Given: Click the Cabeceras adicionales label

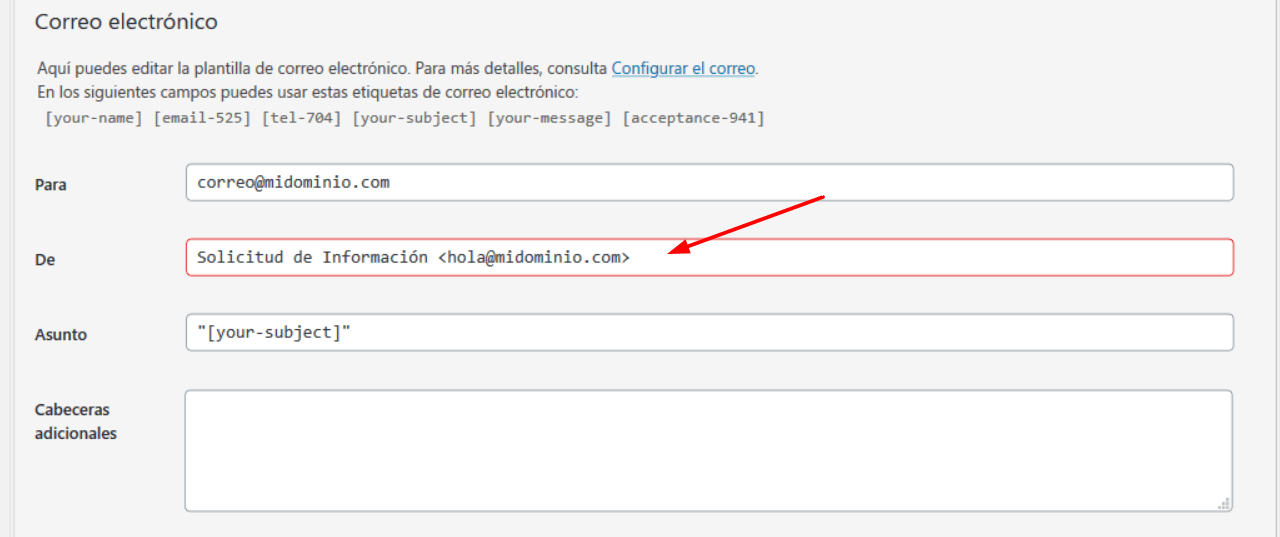Looking at the screenshot, I should [76, 422].
